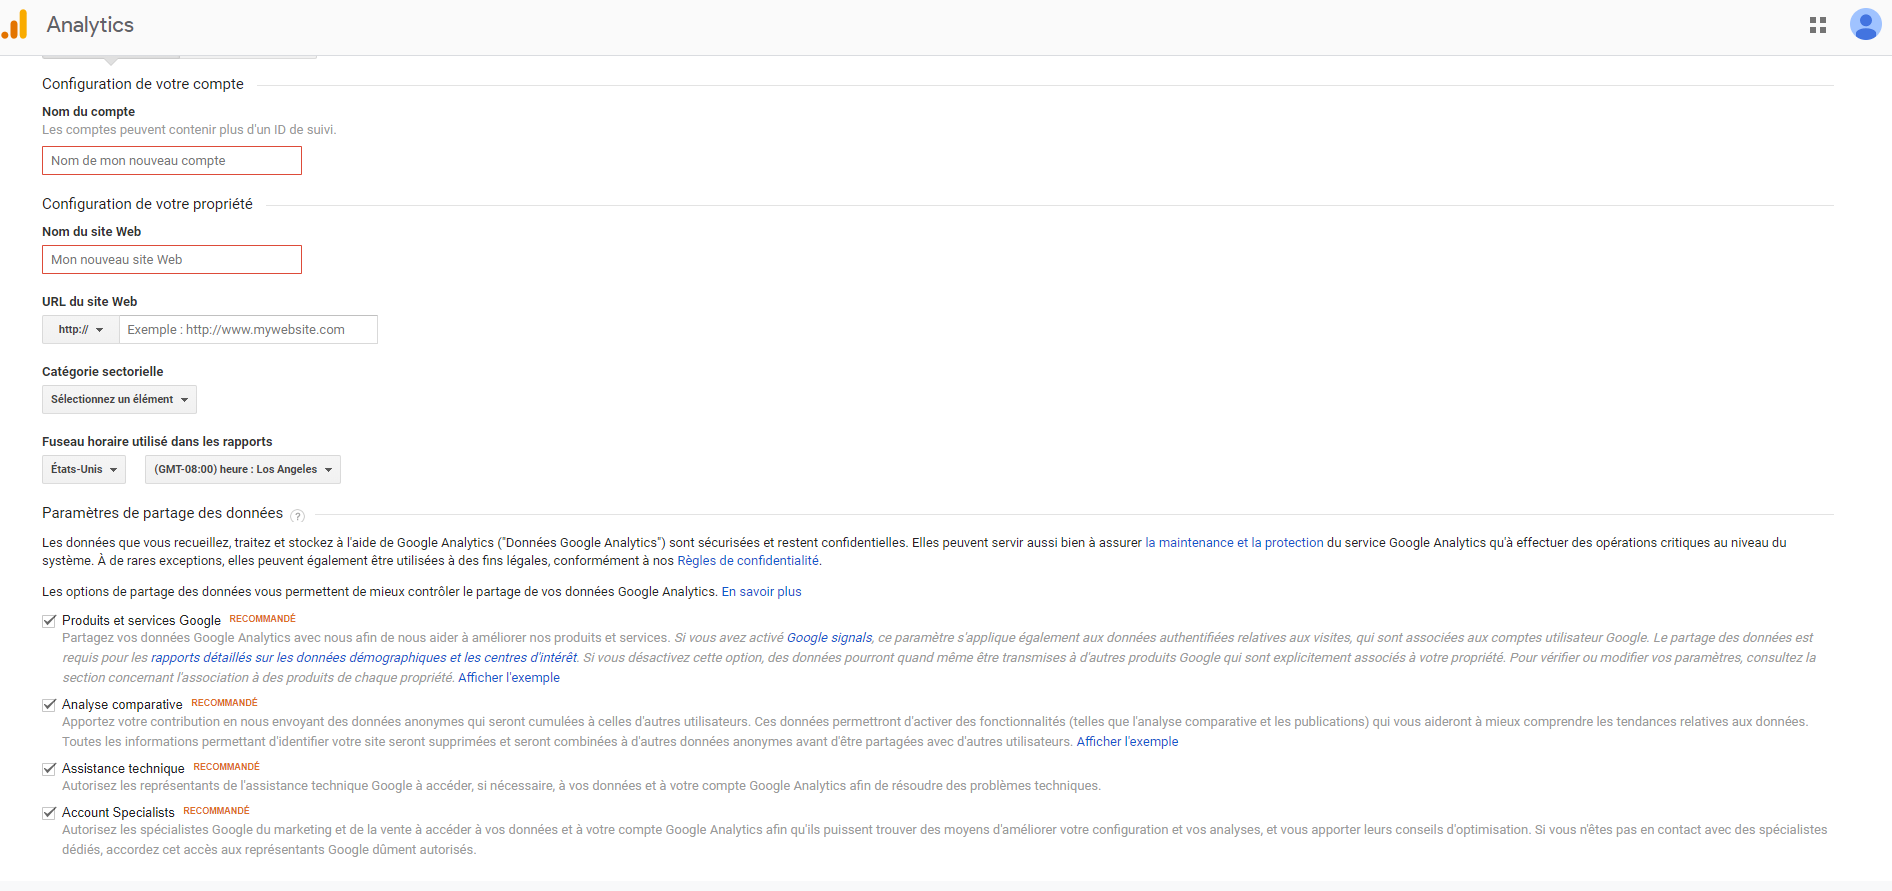Uncheck Produits et services Google checkbox

[49, 621]
